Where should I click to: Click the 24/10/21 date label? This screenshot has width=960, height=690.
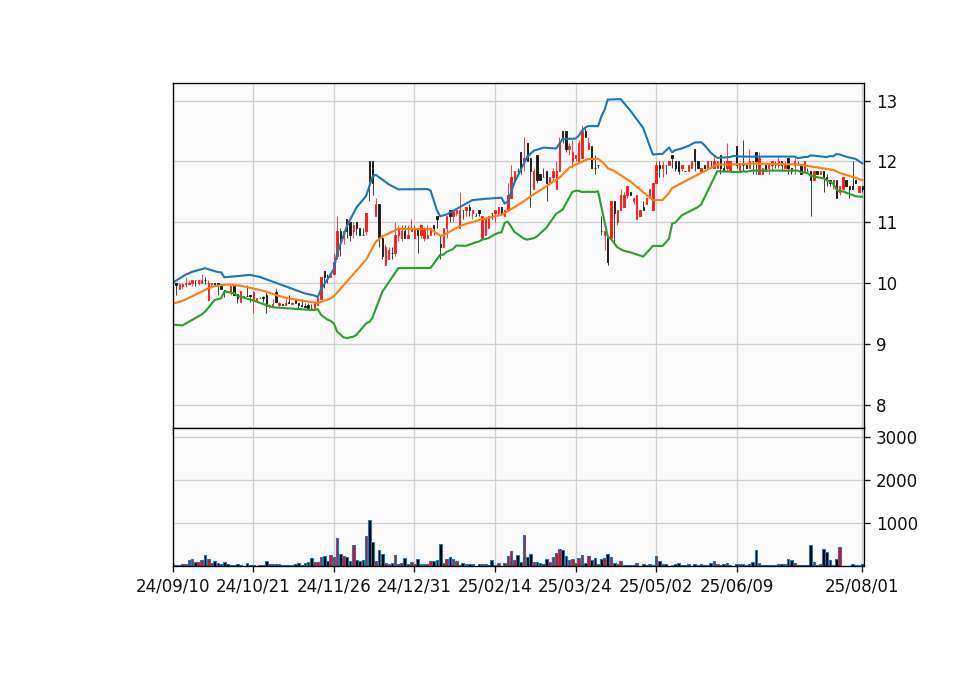[x=253, y=586]
